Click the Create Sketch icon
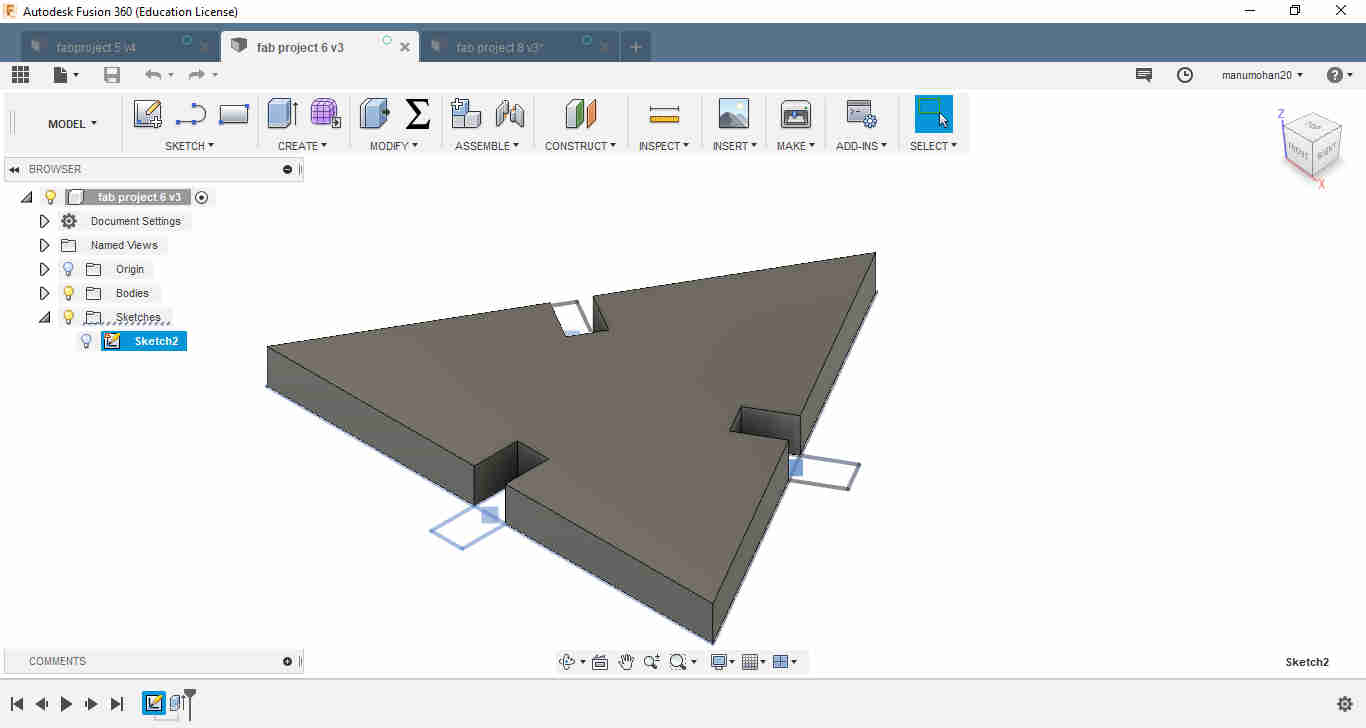 pos(148,114)
